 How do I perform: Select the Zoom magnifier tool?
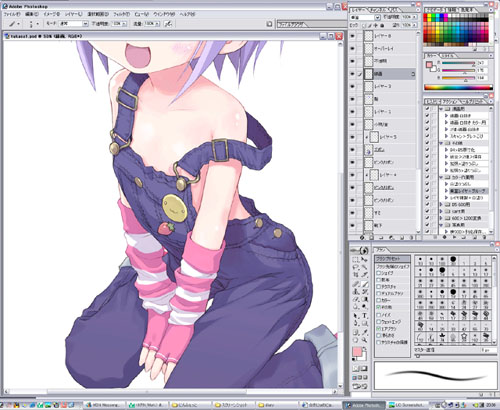(x=364, y=340)
